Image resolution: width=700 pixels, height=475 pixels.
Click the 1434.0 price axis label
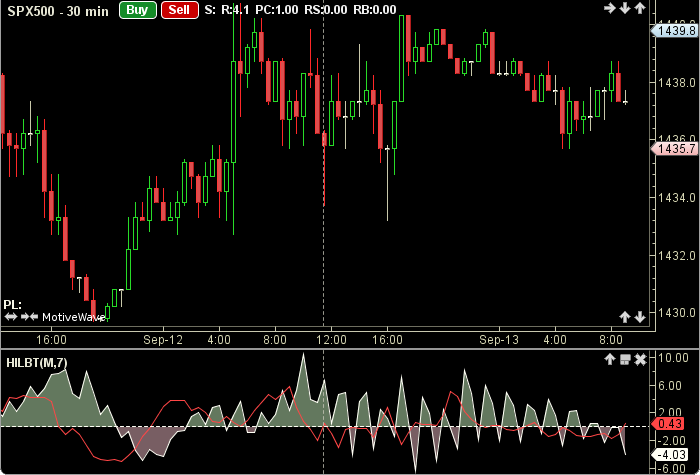coord(677,197)
